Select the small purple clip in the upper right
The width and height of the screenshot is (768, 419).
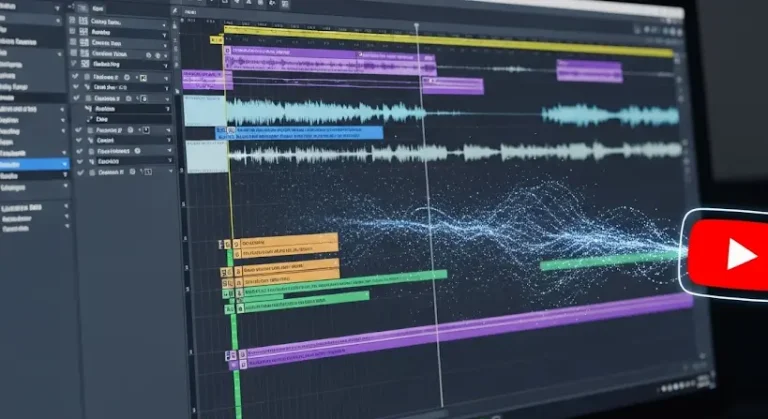pos(589,71)
